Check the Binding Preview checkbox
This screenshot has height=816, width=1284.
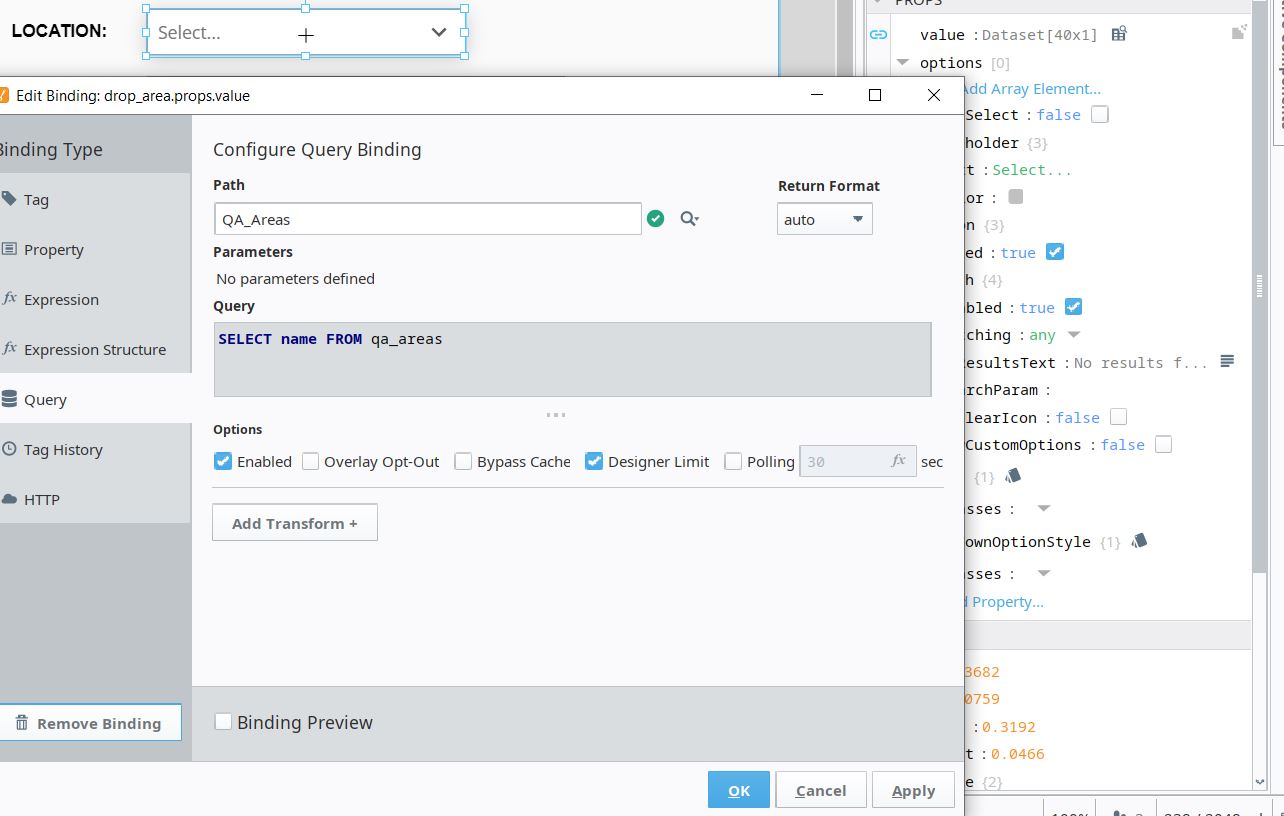coord(223,721)
